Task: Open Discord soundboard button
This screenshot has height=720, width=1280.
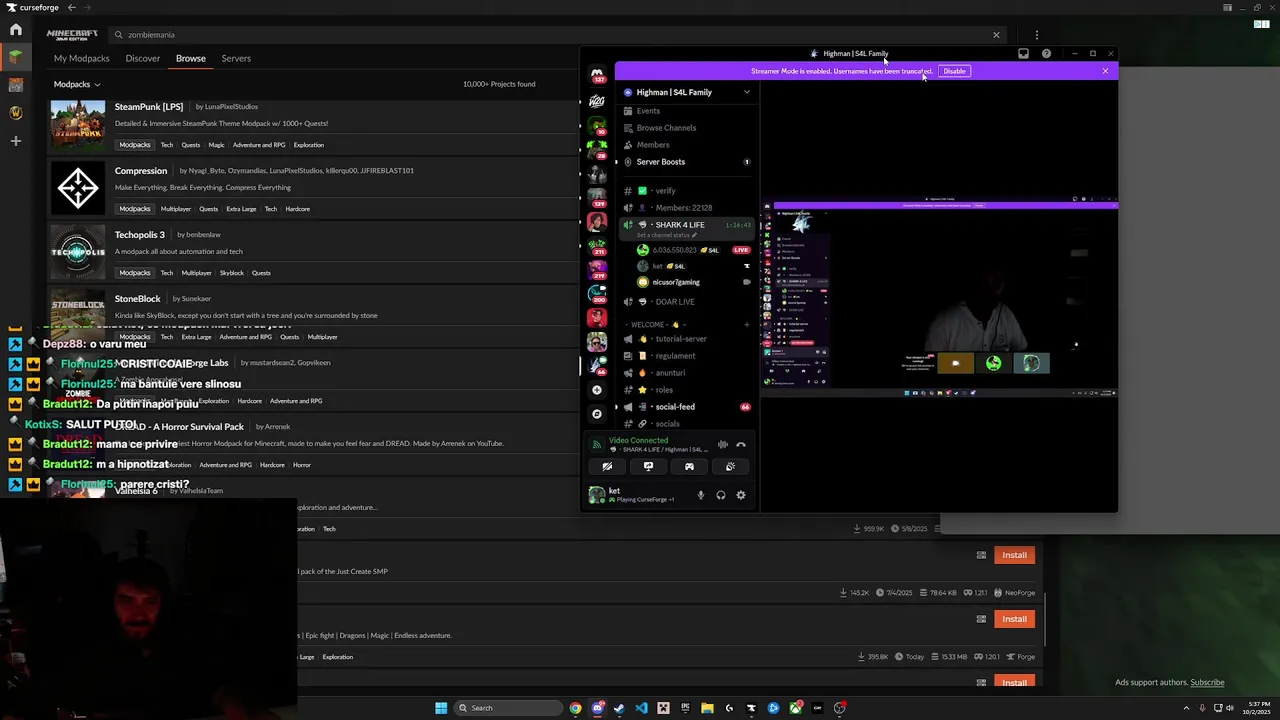Action: tap(730, 466)
